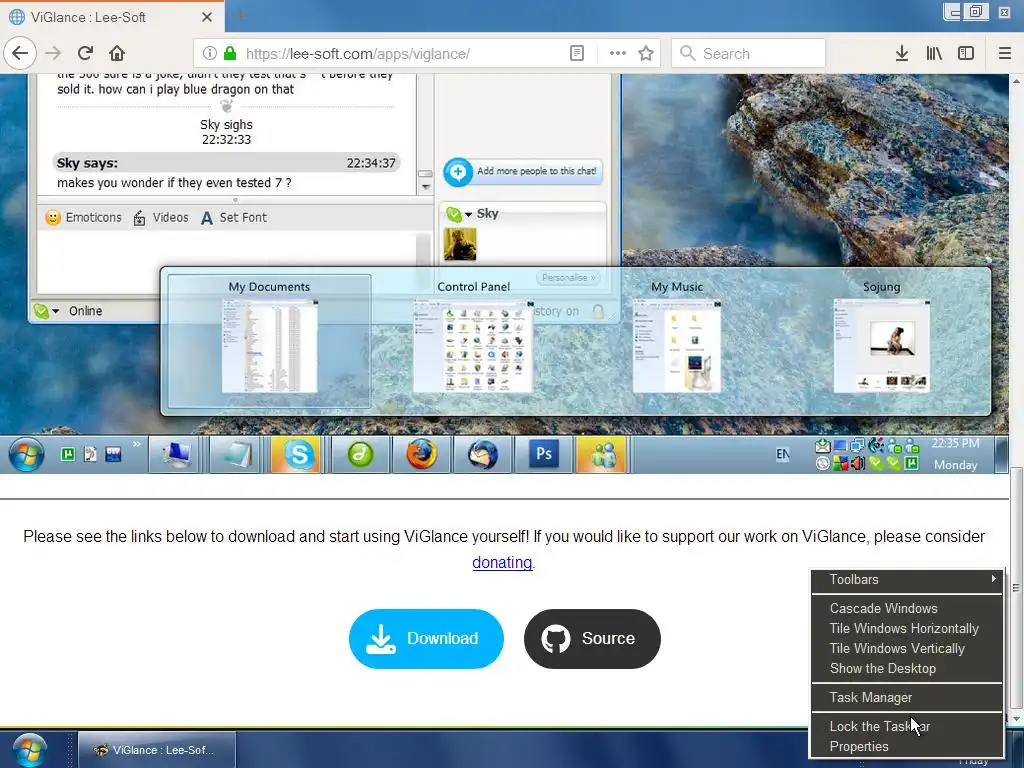Click chat scrollbar down arrow
Viewport: 1024px width, 768px height.
click(425, 187)
